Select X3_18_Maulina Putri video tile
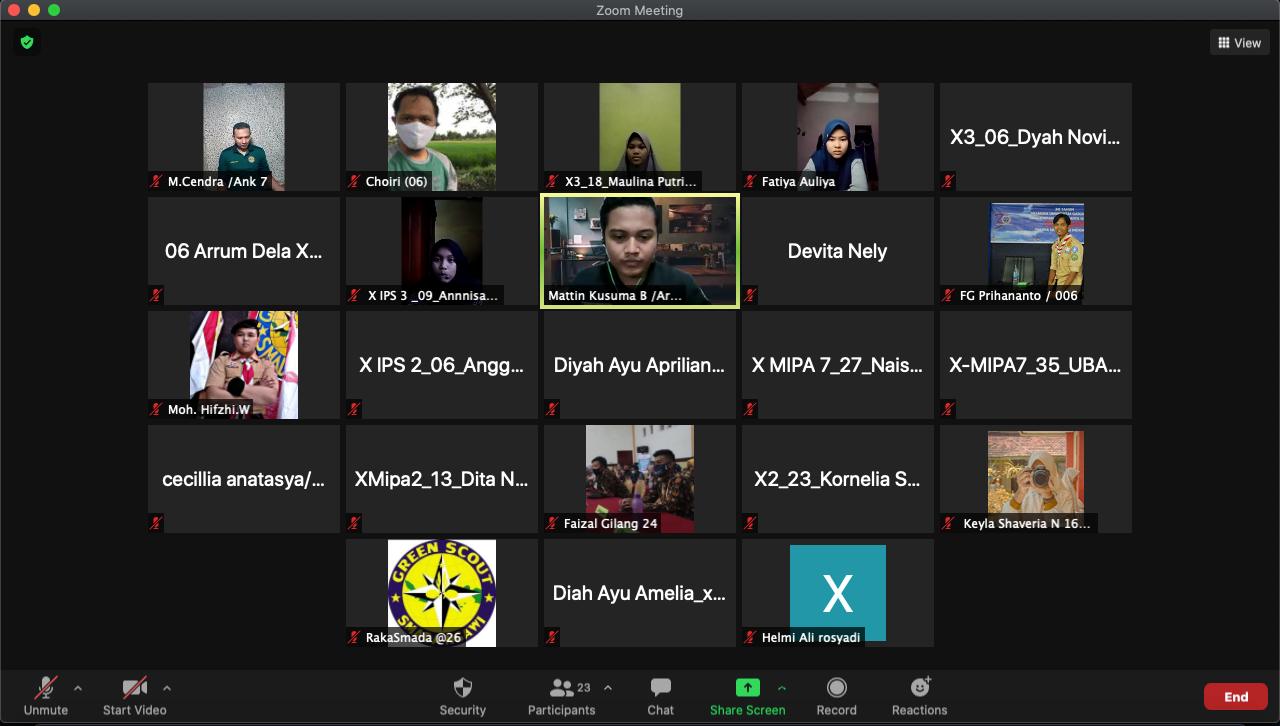The width and height of the screenshot is (1280, 726). 640,137
